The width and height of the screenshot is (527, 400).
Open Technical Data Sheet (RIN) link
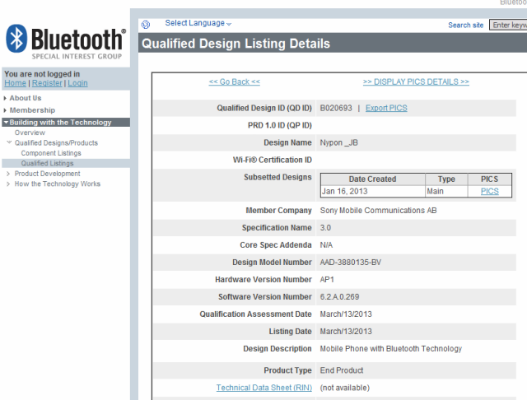point(264,388)
